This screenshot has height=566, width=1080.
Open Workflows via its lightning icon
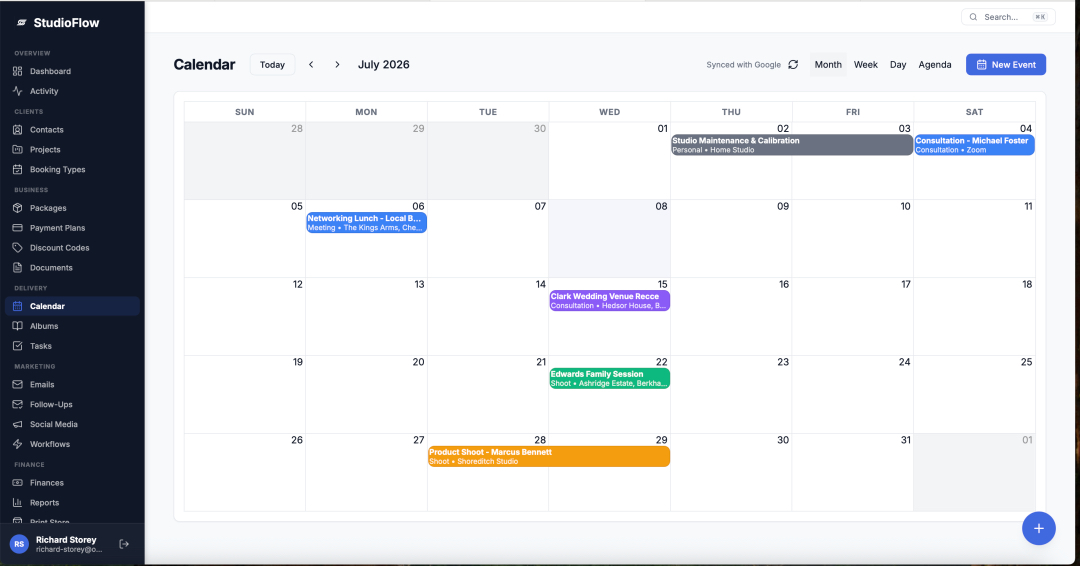(18, 445)
